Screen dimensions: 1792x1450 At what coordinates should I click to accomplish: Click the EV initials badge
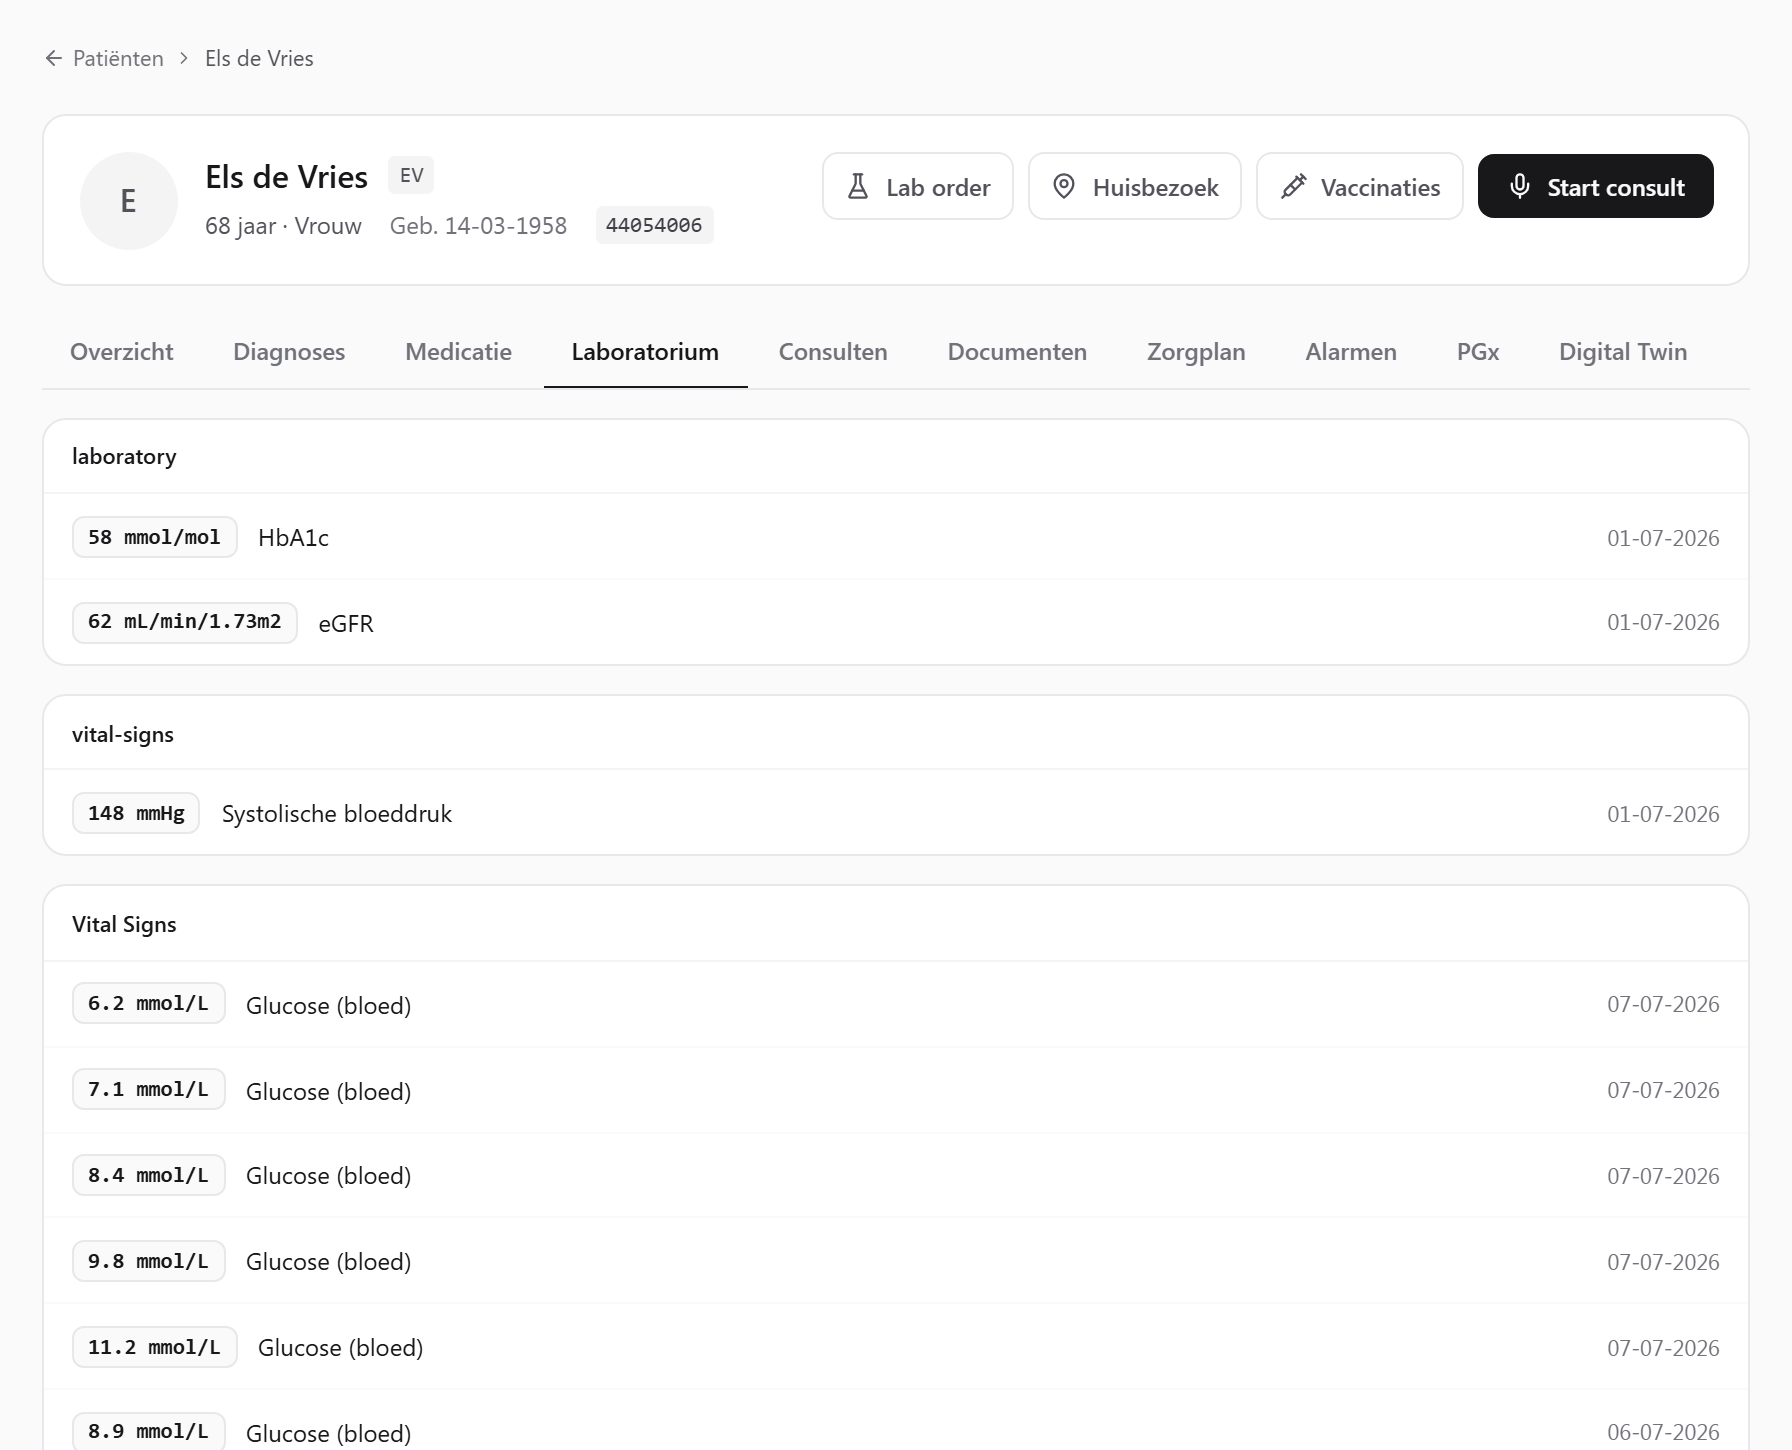coord(411,175)
